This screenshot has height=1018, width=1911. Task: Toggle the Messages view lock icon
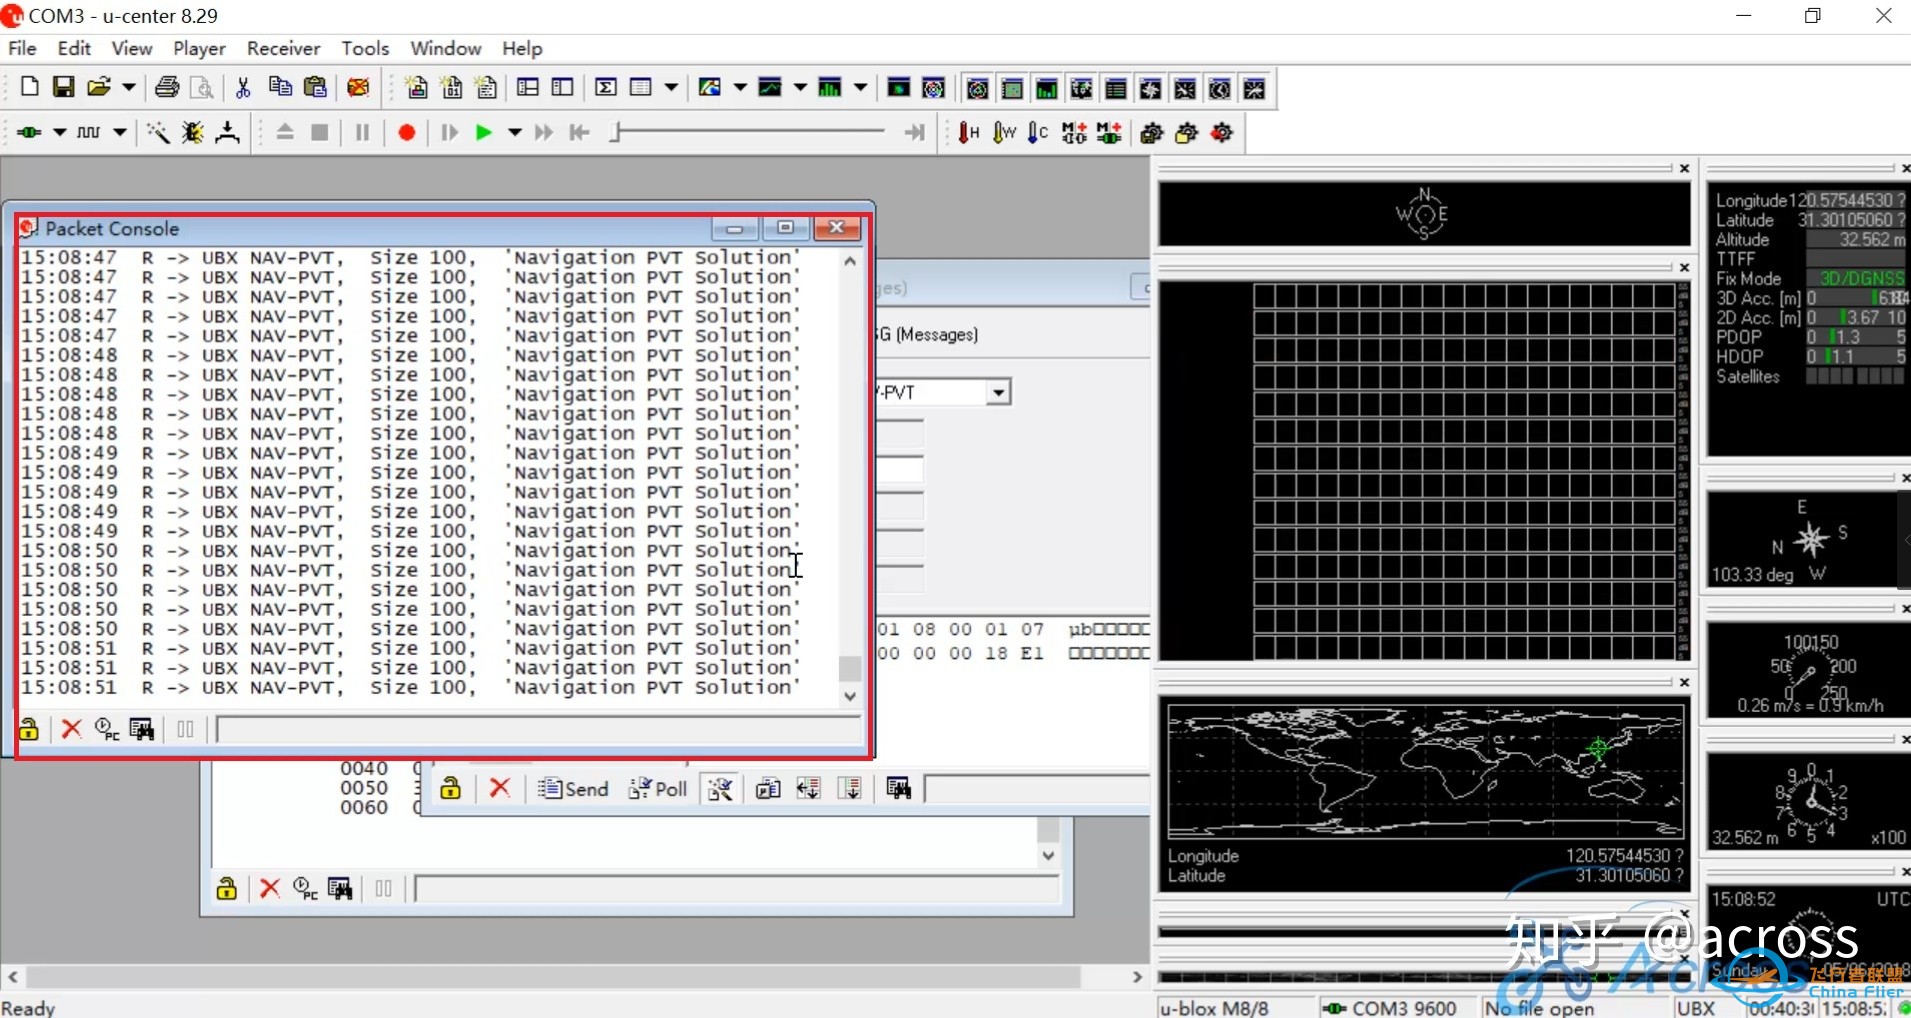click(451, 789)
